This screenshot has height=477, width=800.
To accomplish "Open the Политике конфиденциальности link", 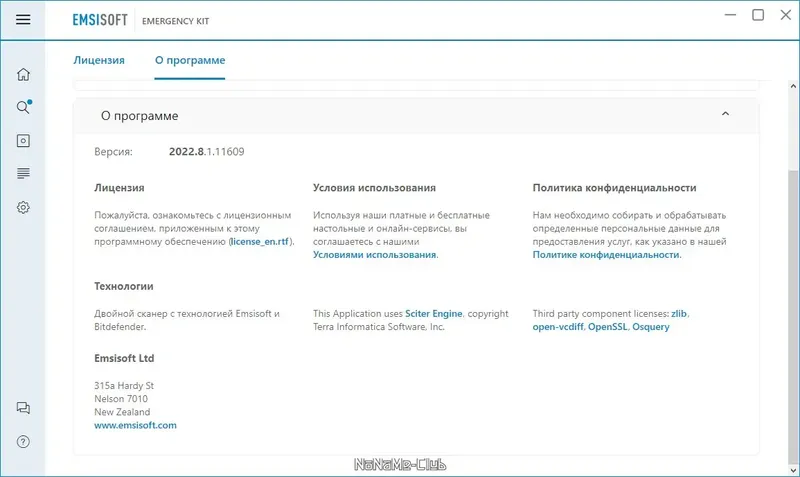I will pyautogui.click(x=606, y=255).
